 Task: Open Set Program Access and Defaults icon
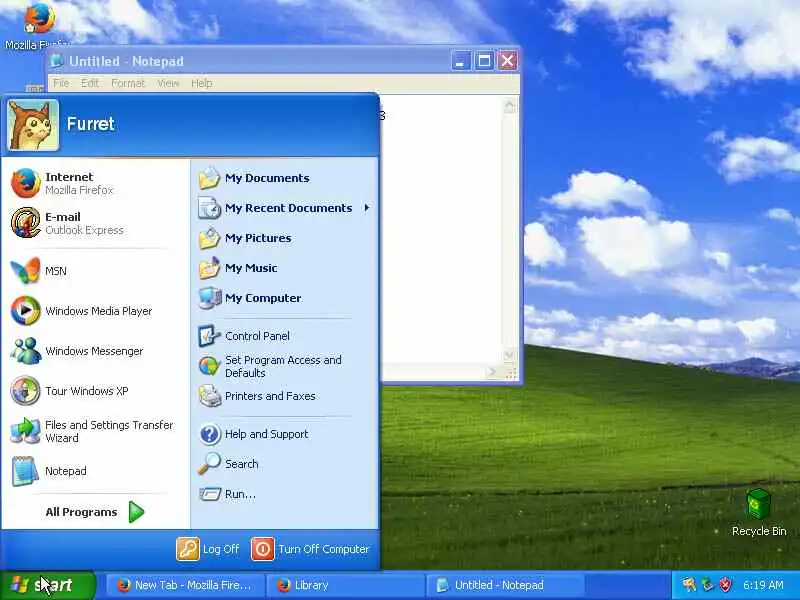tap(209, 366)
